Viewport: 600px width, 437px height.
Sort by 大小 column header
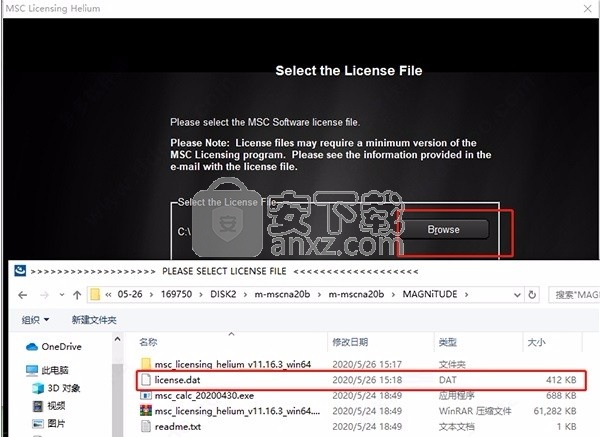point(536,342)
